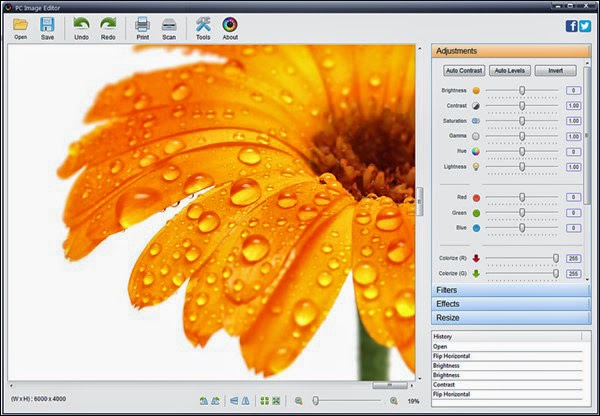Open the Twitter link icon
600x416 pixels.
585,26
